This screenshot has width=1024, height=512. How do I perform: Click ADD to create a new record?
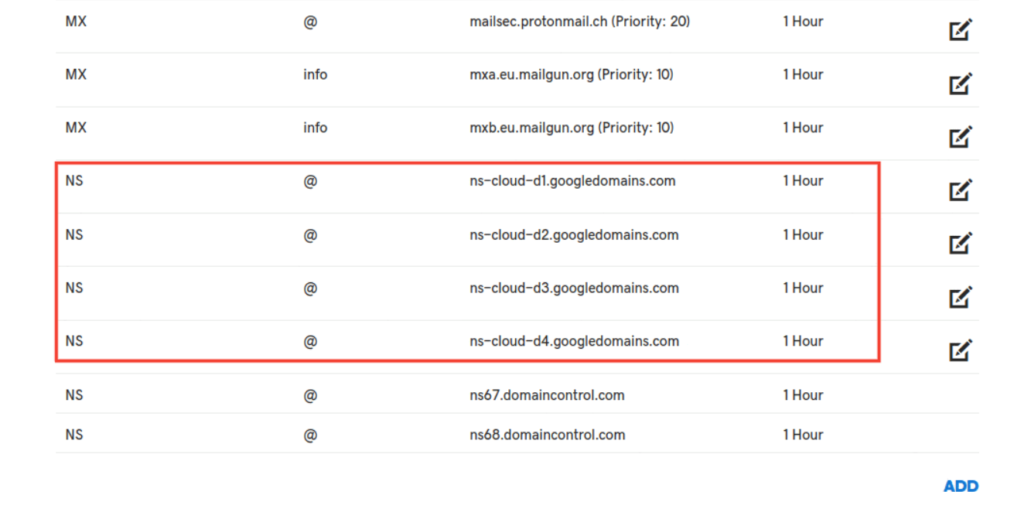point(960,486)
